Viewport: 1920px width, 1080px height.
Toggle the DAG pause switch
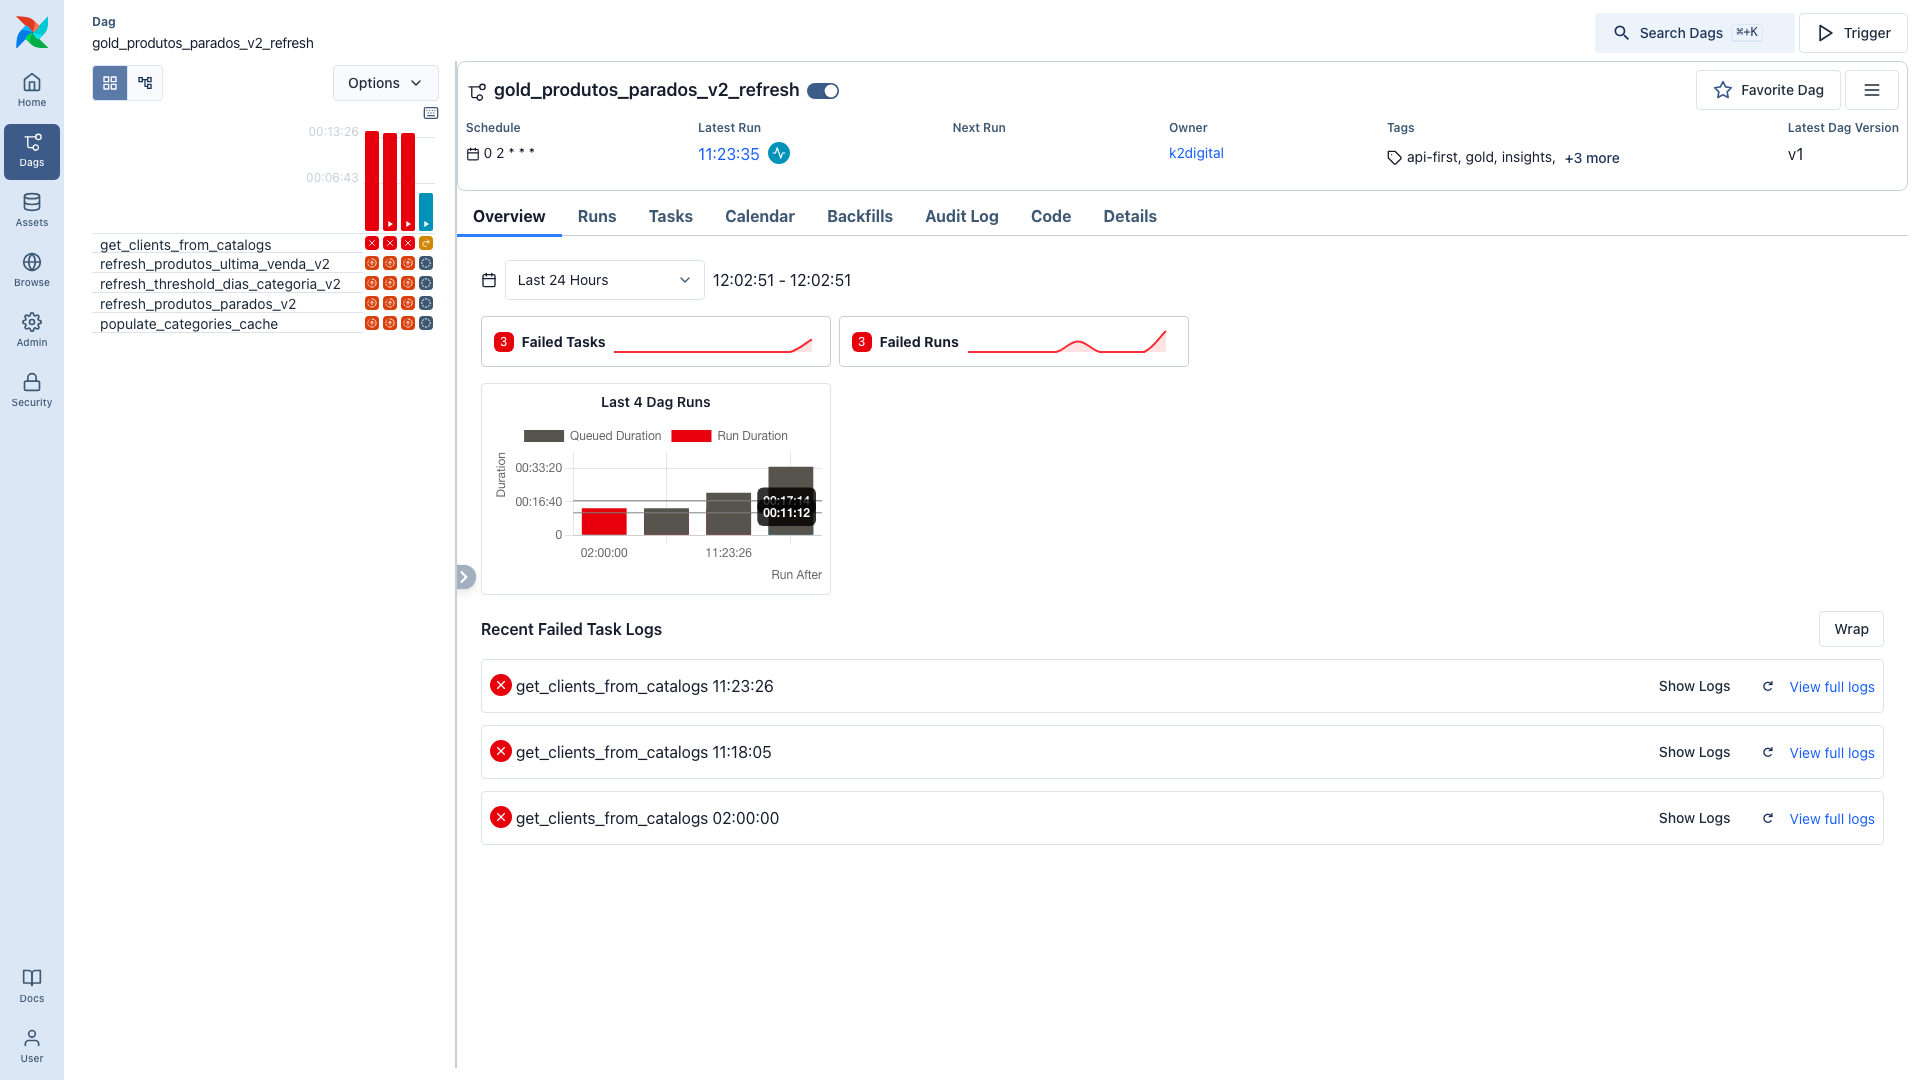823,91
